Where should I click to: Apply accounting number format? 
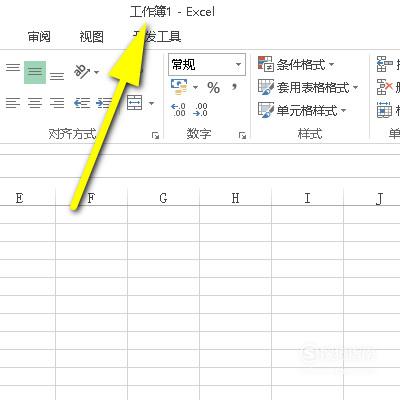click(x=179, y=87)
